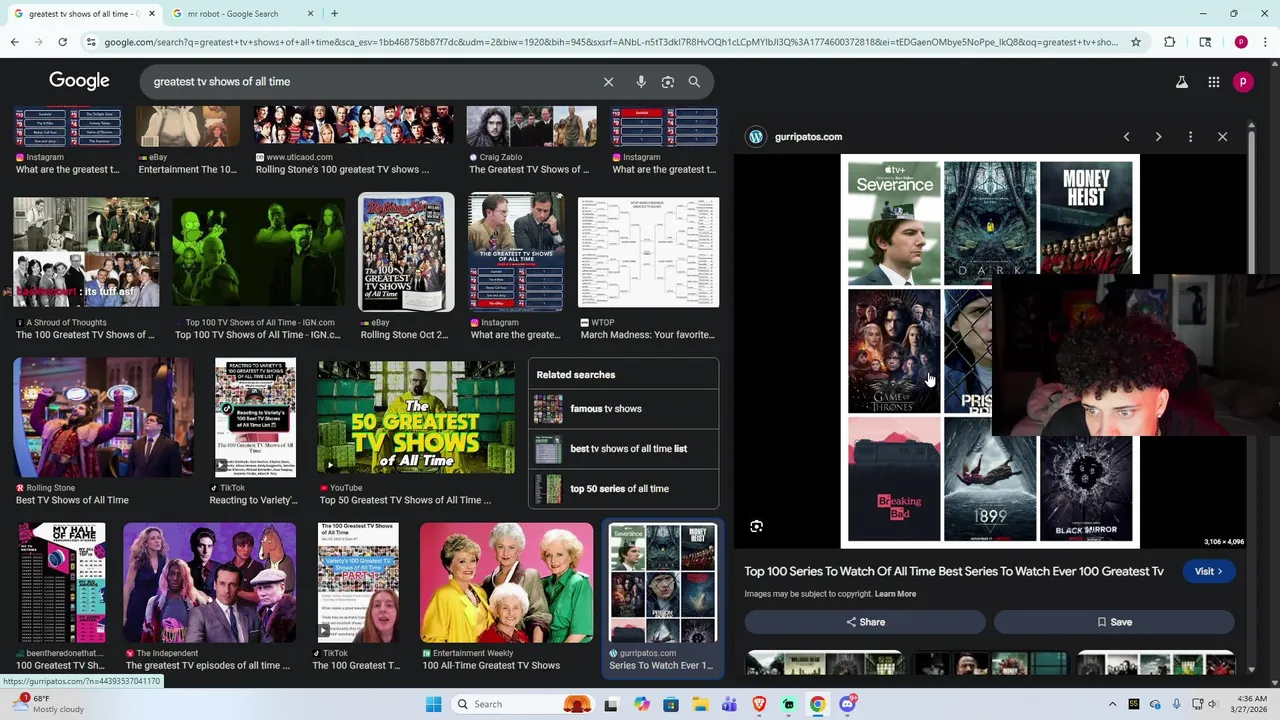Screen dimensions: 1280x720
Task: Open a new browser tab
Action: click(x=334, y=14)
